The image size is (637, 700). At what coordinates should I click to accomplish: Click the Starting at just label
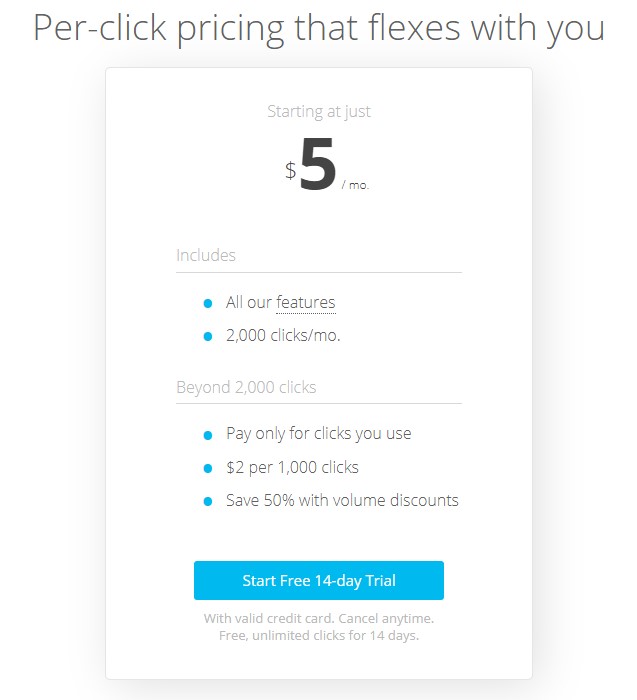(319, 111)
